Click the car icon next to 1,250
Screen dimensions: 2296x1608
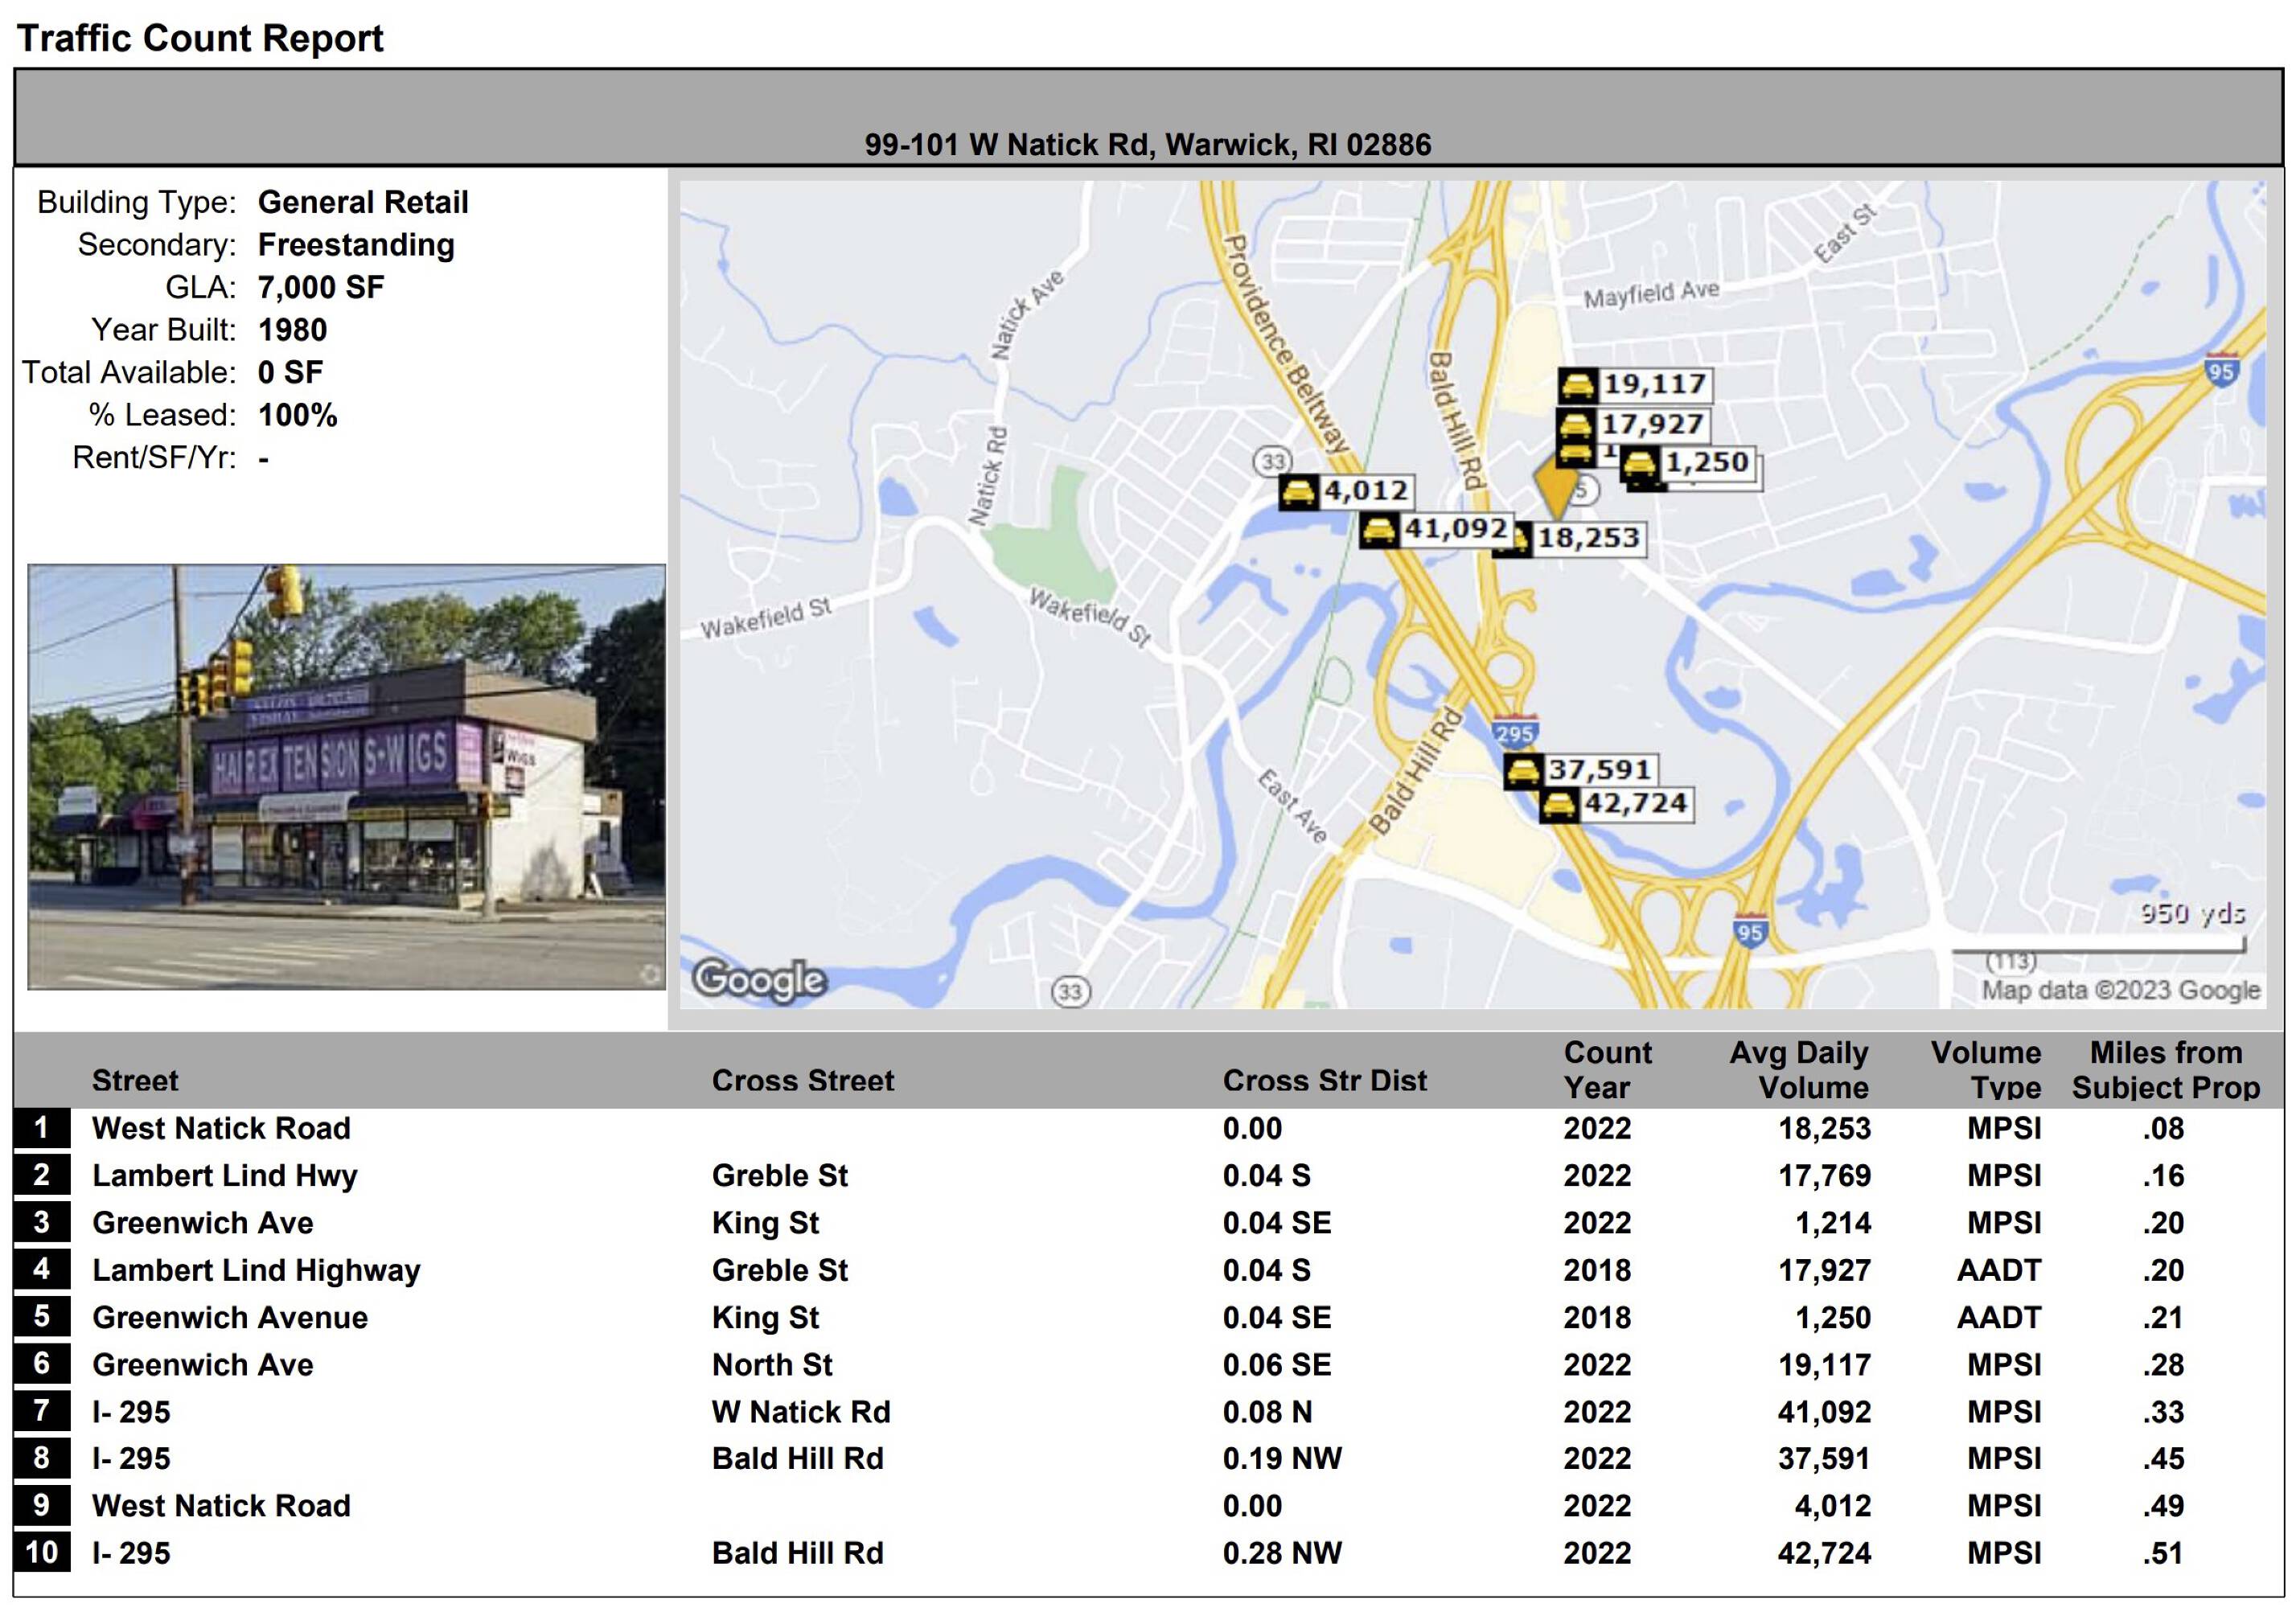tap(1640, 464)
